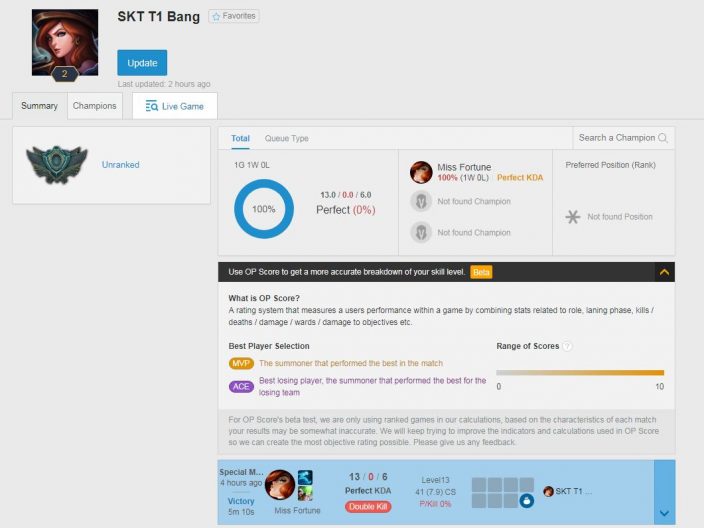Click the 100% win rate ring

[x=264, y=209]
